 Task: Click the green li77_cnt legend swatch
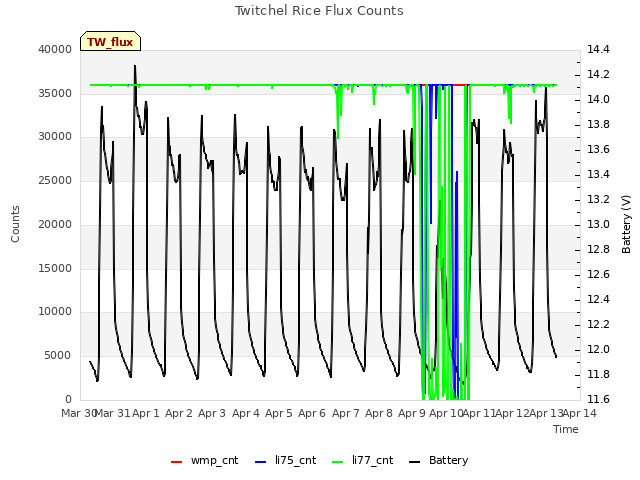coord(338,462)
